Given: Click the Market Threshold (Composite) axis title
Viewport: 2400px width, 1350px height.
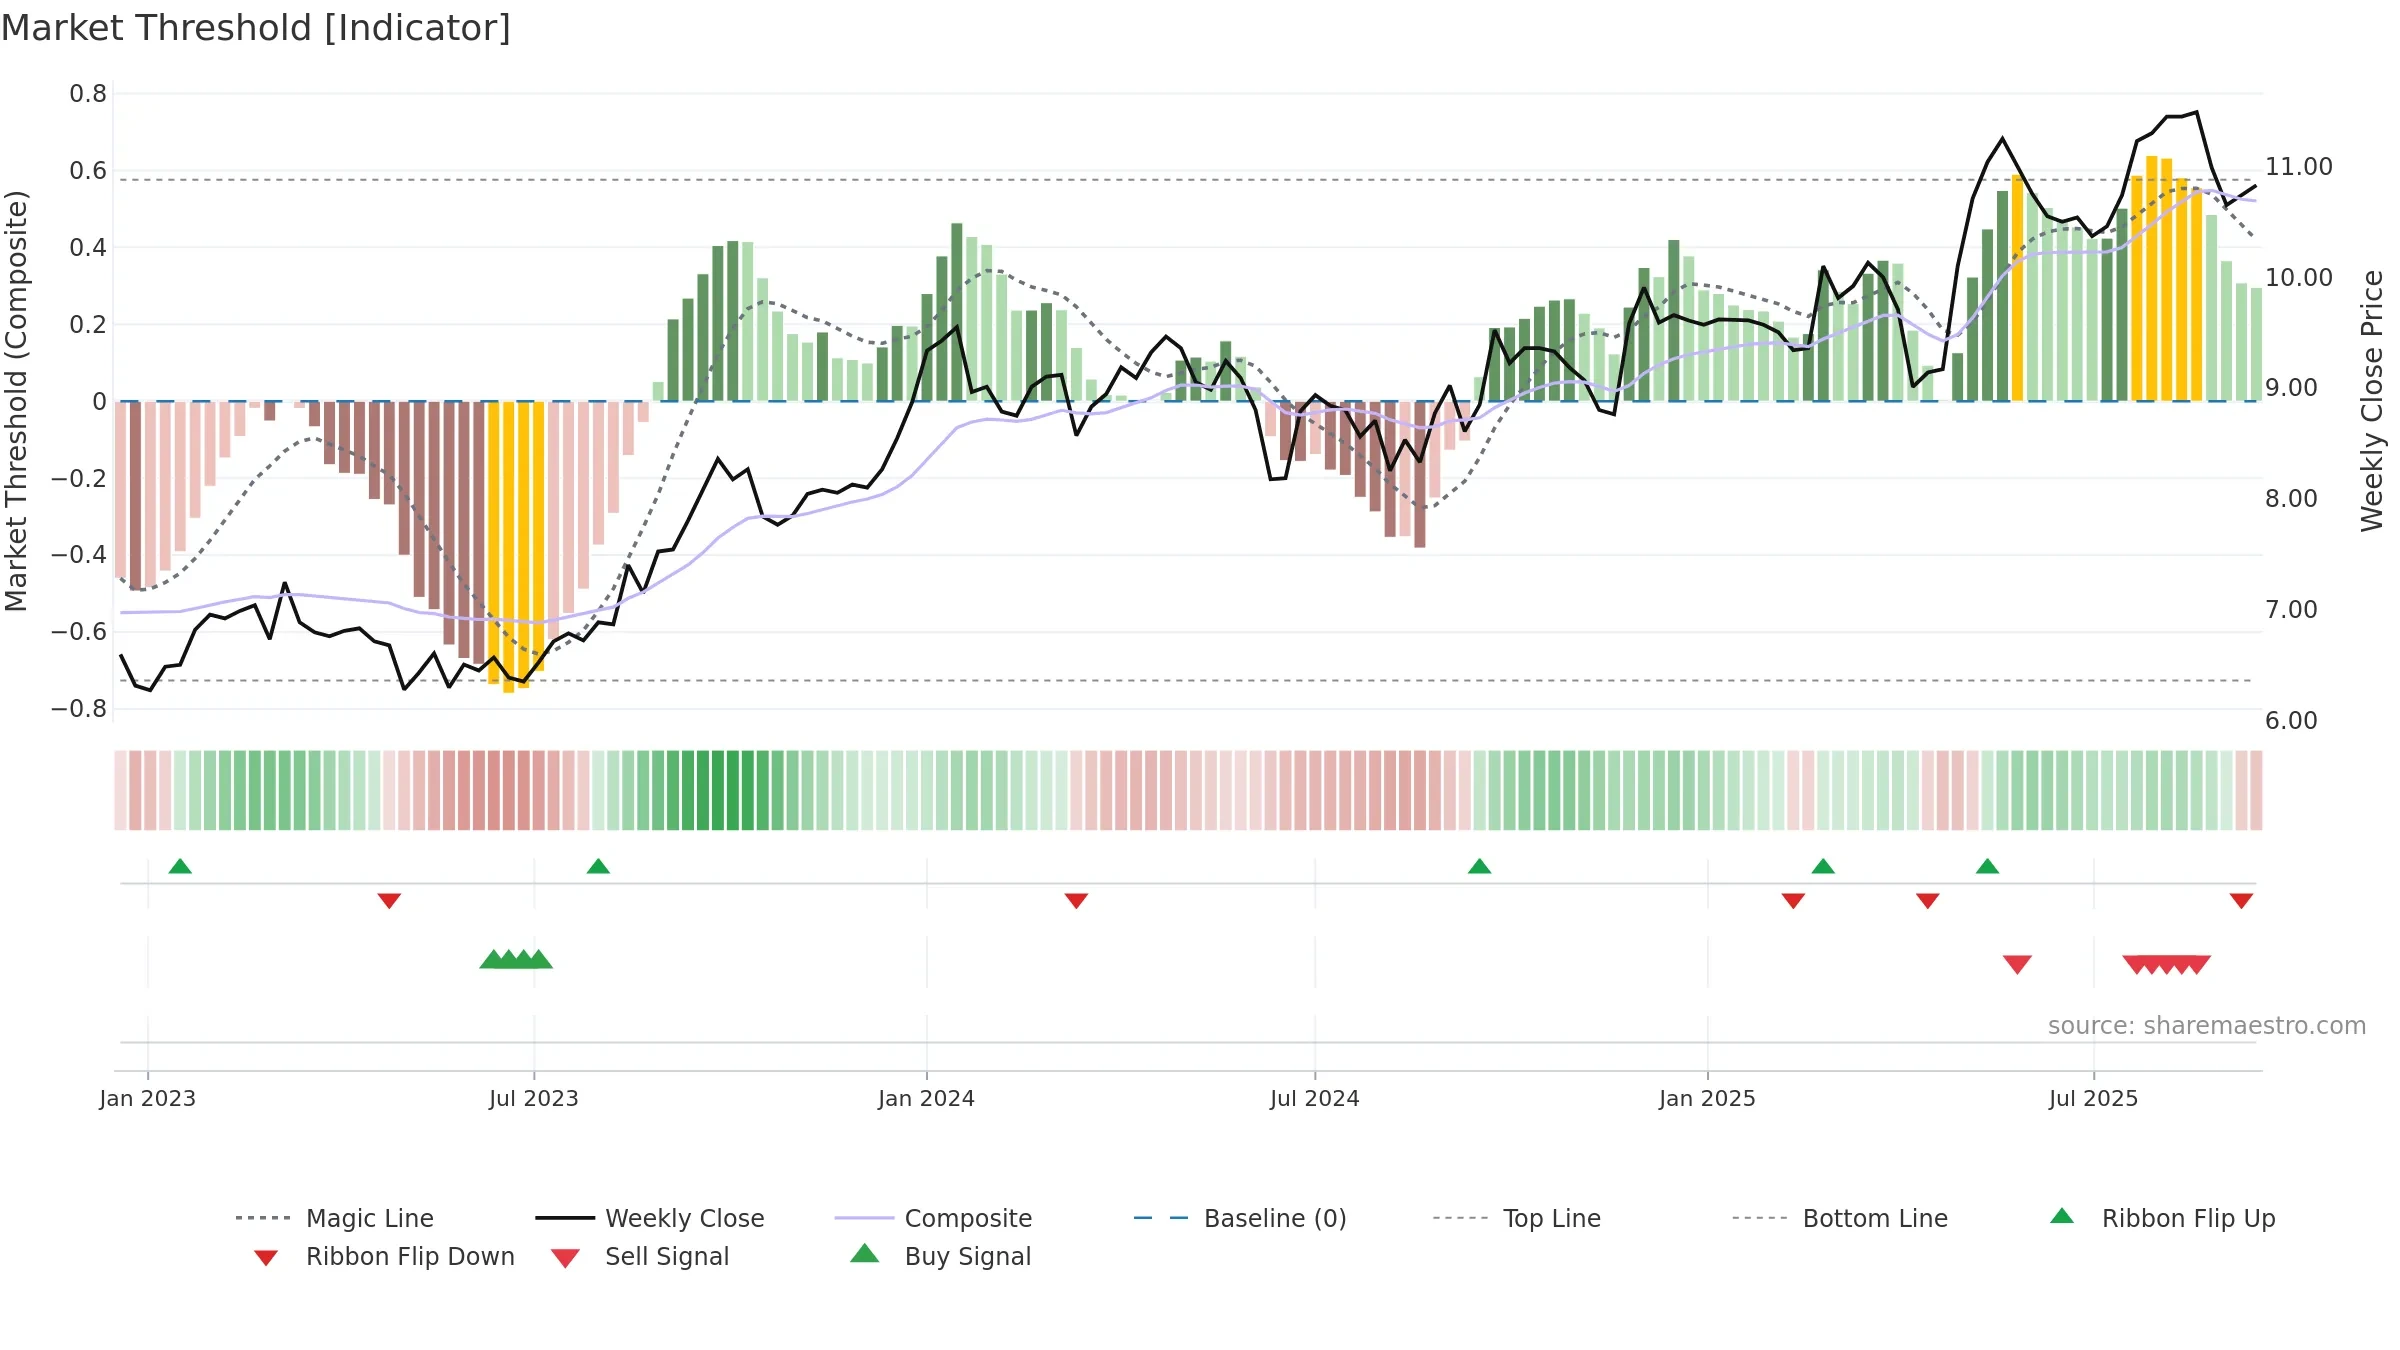Looking at the screenshot, I should pos(16,401).
